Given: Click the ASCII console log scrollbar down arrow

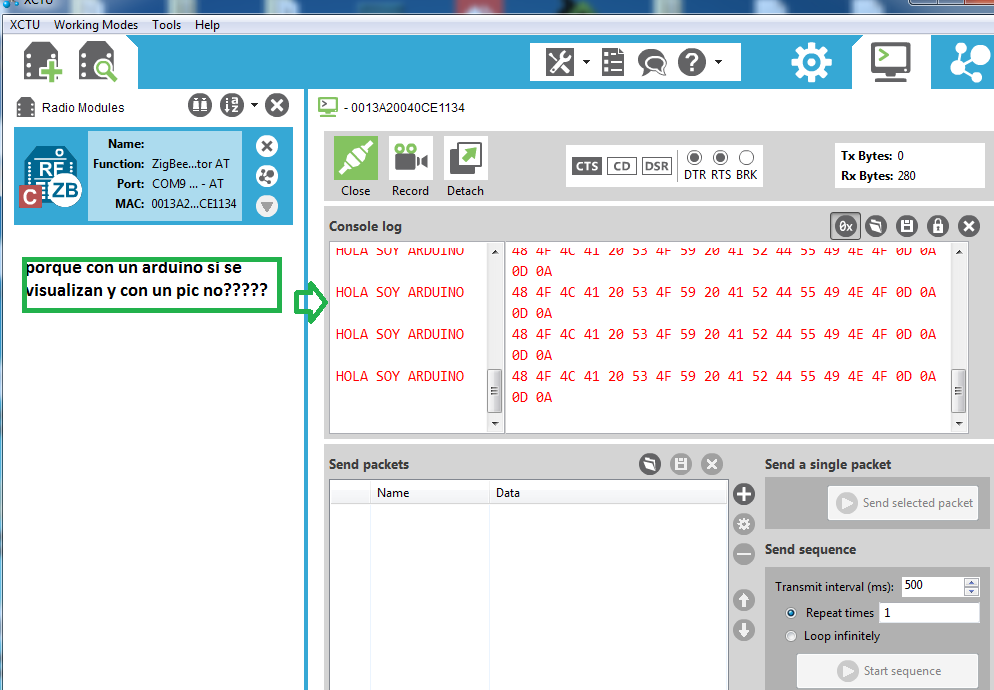Looking at the screenshot, I should pyautogui.click(x=495, y=424).
